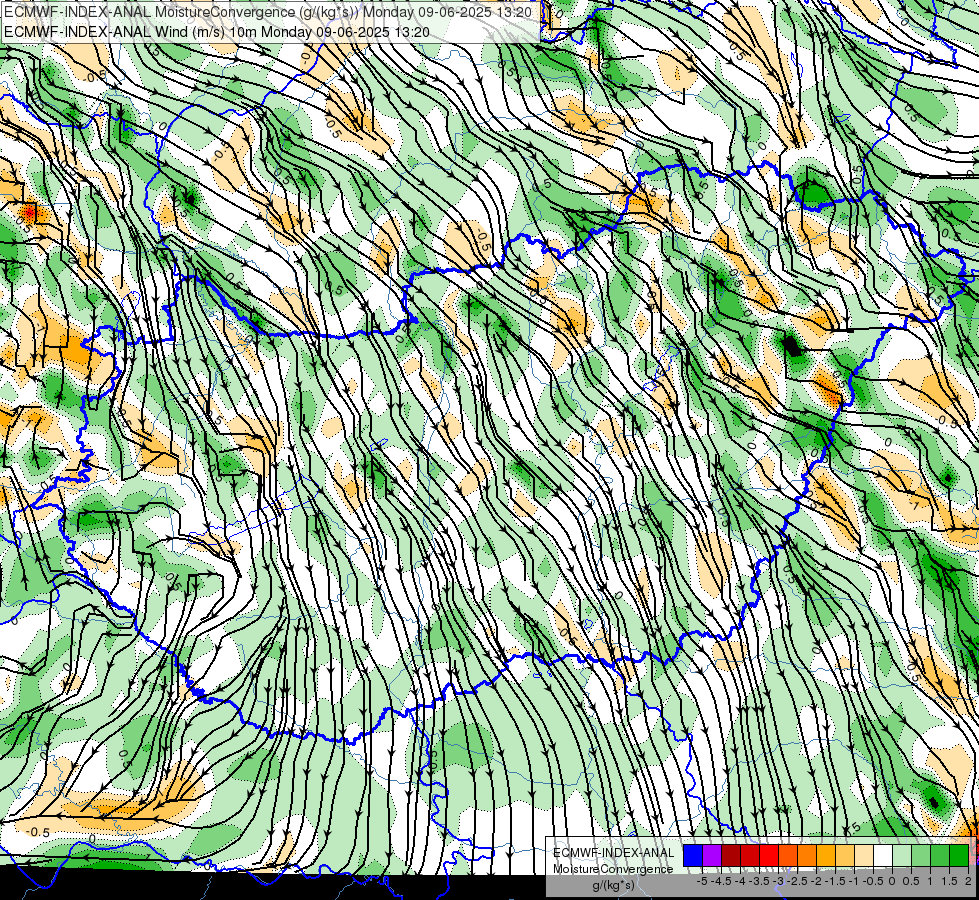Image resolution: width=979 pixels, height=900 pixels.
Task: Pick the swatch between 1 and 1.5
Action: tap(940, 856)
